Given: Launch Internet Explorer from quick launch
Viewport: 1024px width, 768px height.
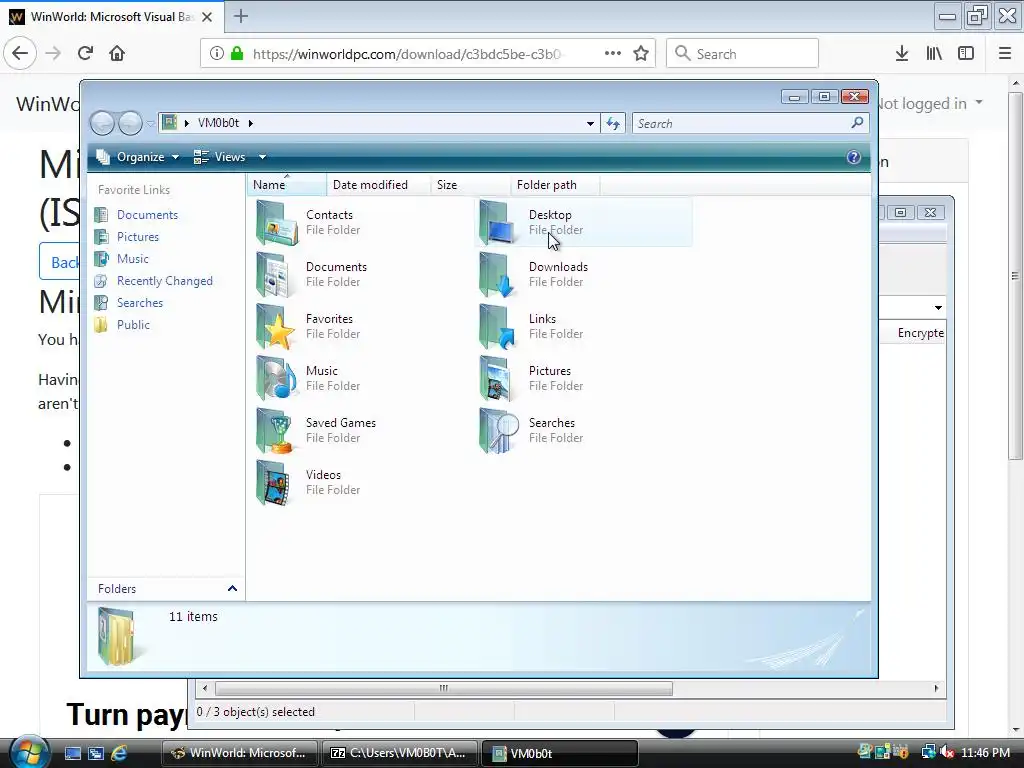Looking at the screenshot, I should [120, 753].
